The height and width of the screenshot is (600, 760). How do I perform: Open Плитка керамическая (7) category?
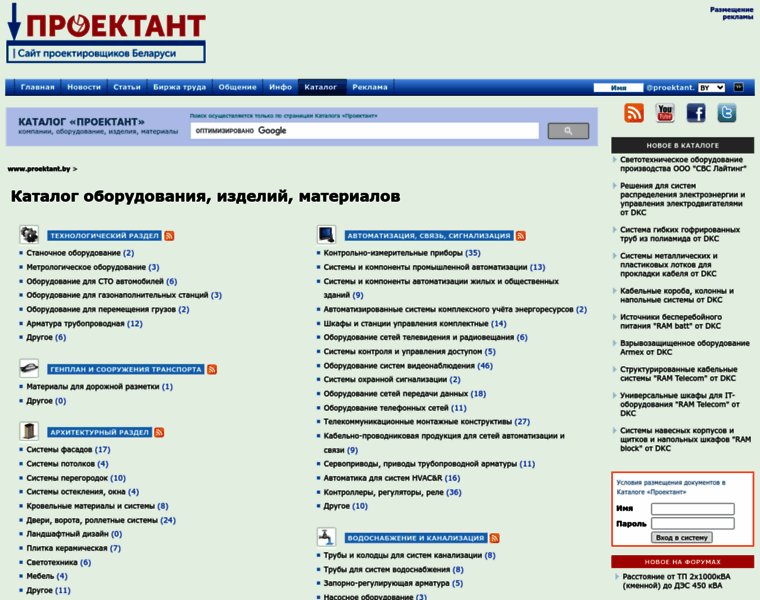click(74, 548)
